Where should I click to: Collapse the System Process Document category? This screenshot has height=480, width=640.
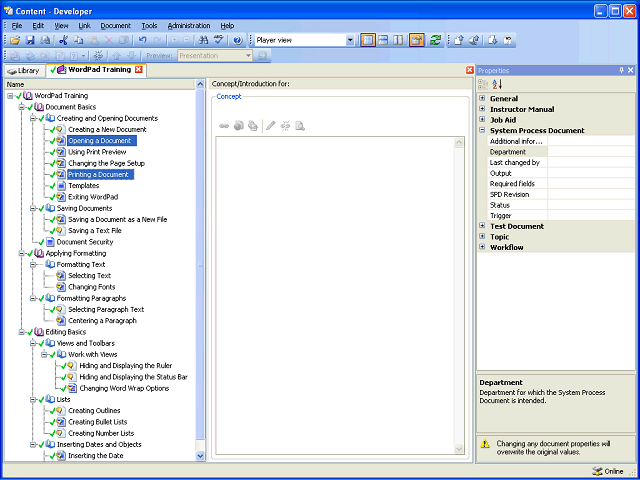point(482,130)
